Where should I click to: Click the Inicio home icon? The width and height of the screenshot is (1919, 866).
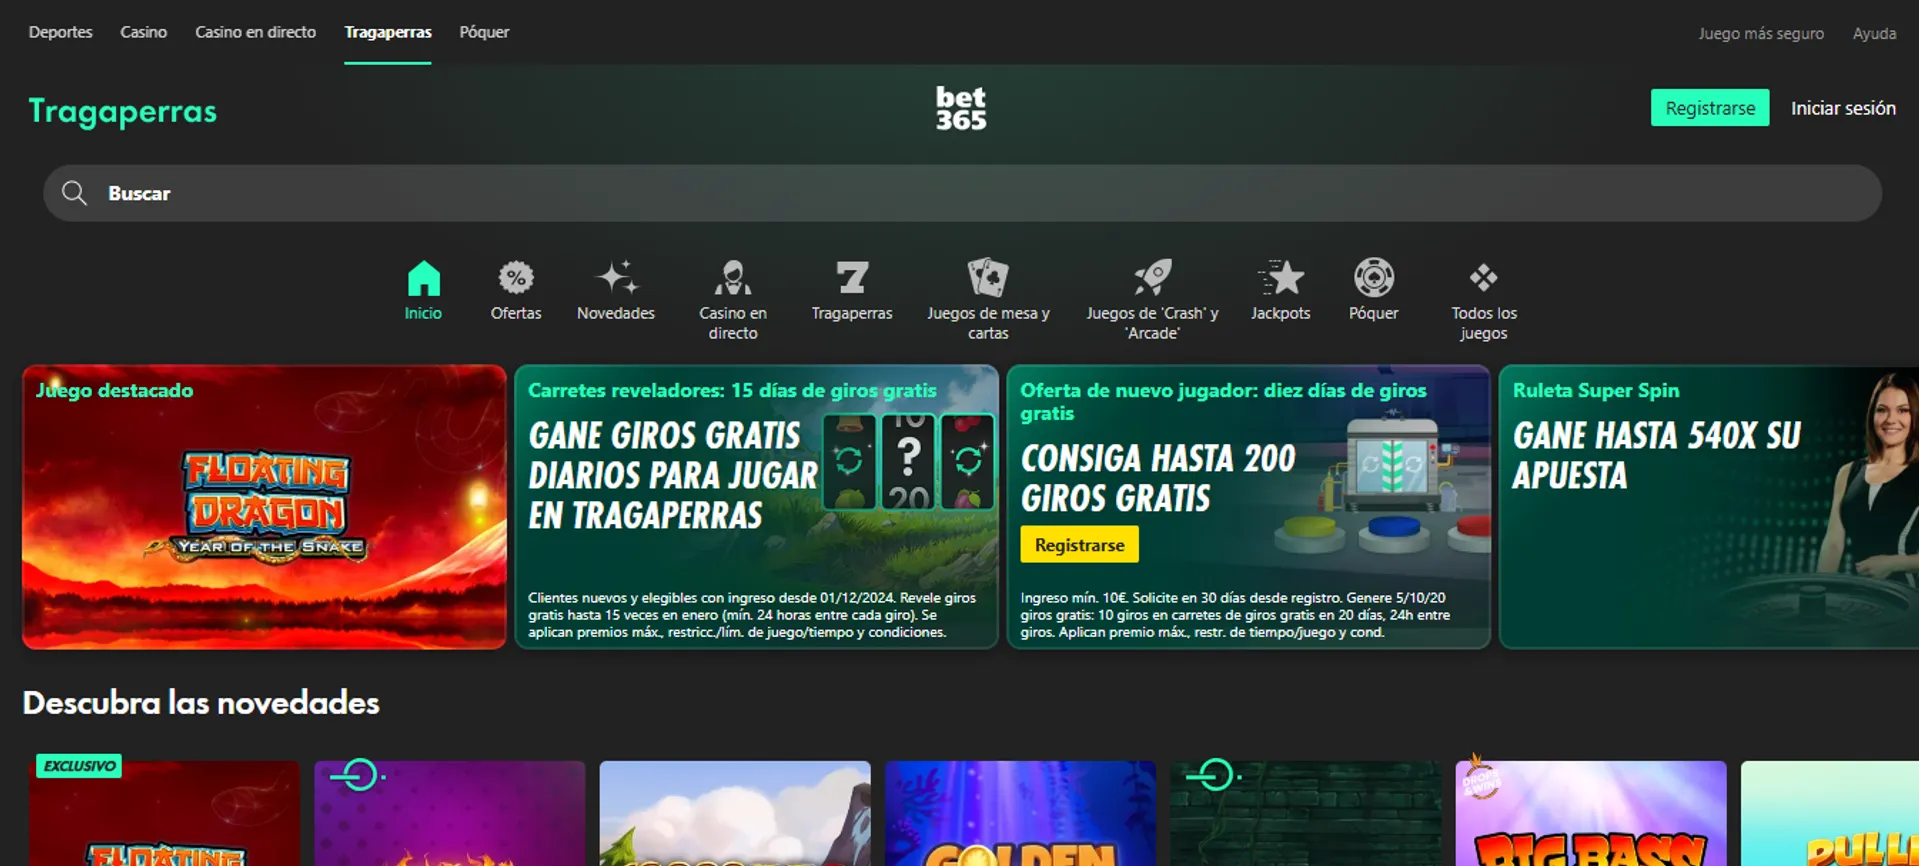423,278
